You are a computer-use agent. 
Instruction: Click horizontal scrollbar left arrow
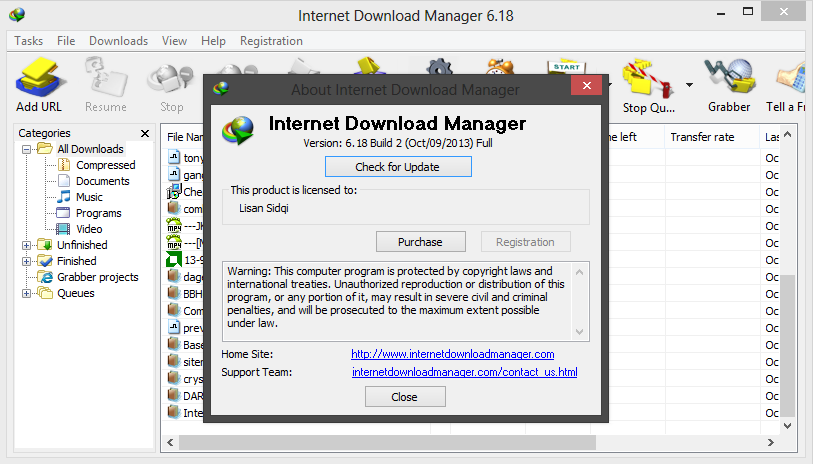coord(170,442)
